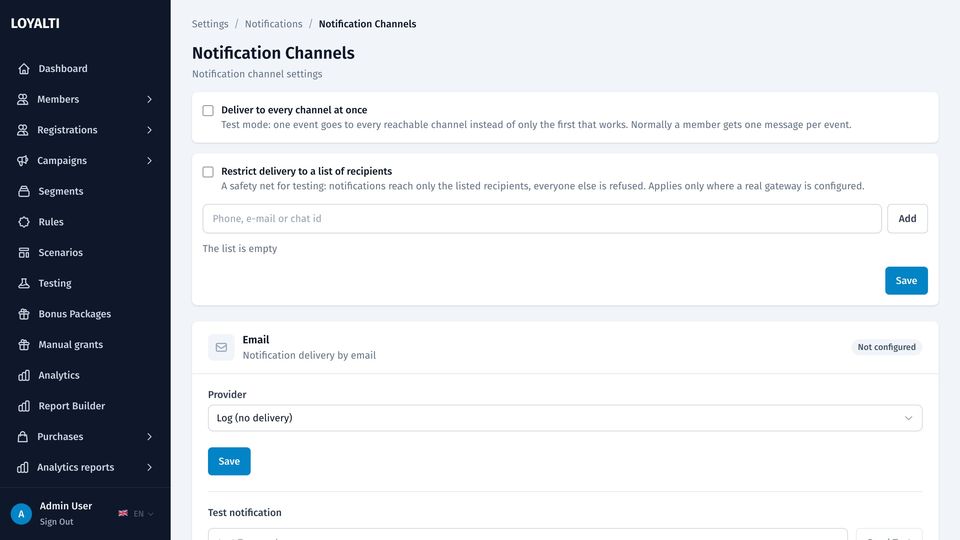Image resolution: width=960 pixels, height=540 pixels.
Task: Click the Segments icon in sidebar
Action: point(24,191)
